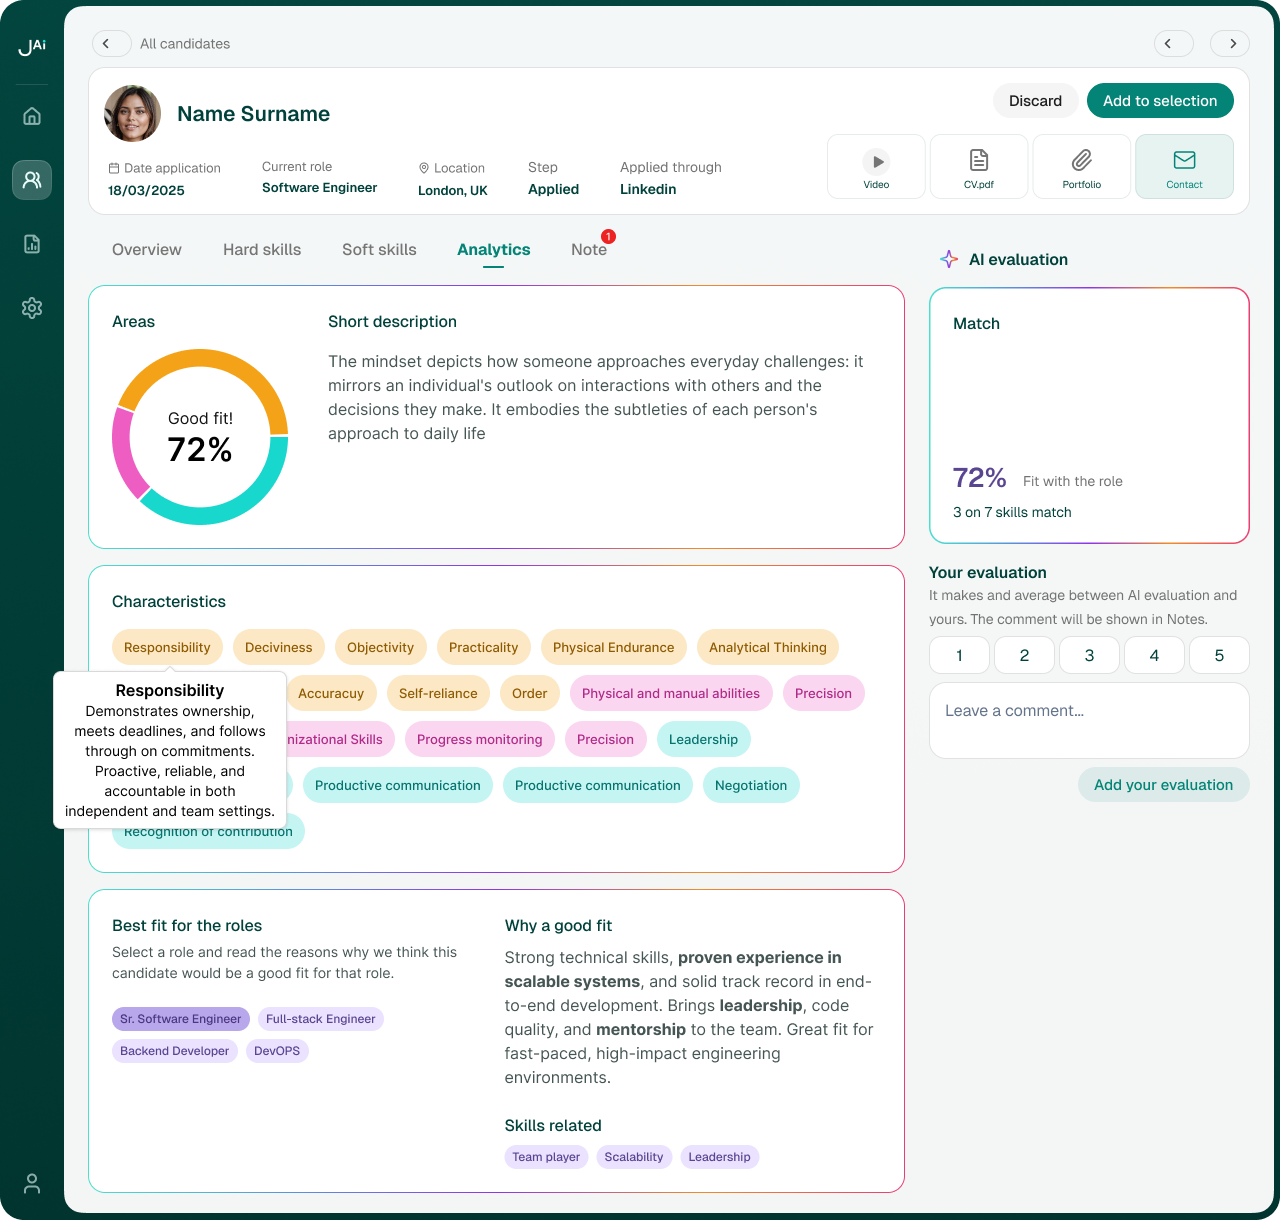Screen dimensions: 1280x1220
Task: Go to the previous candidate
Action: tap(1173, 44)
